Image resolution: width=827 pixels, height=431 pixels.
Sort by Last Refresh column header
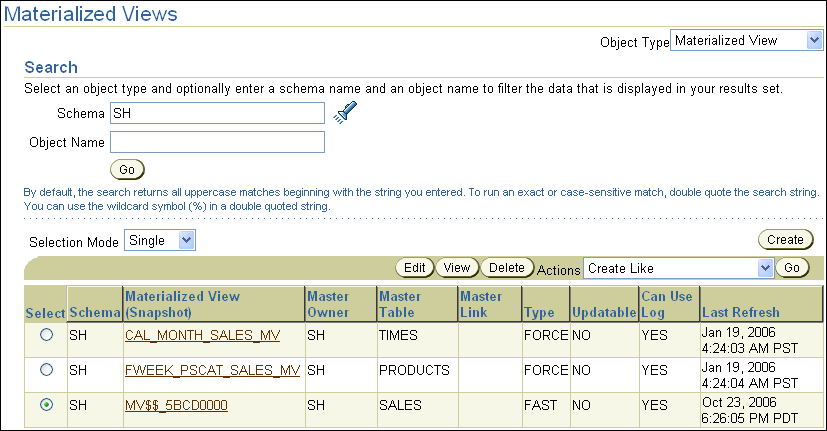click(740, 312)
